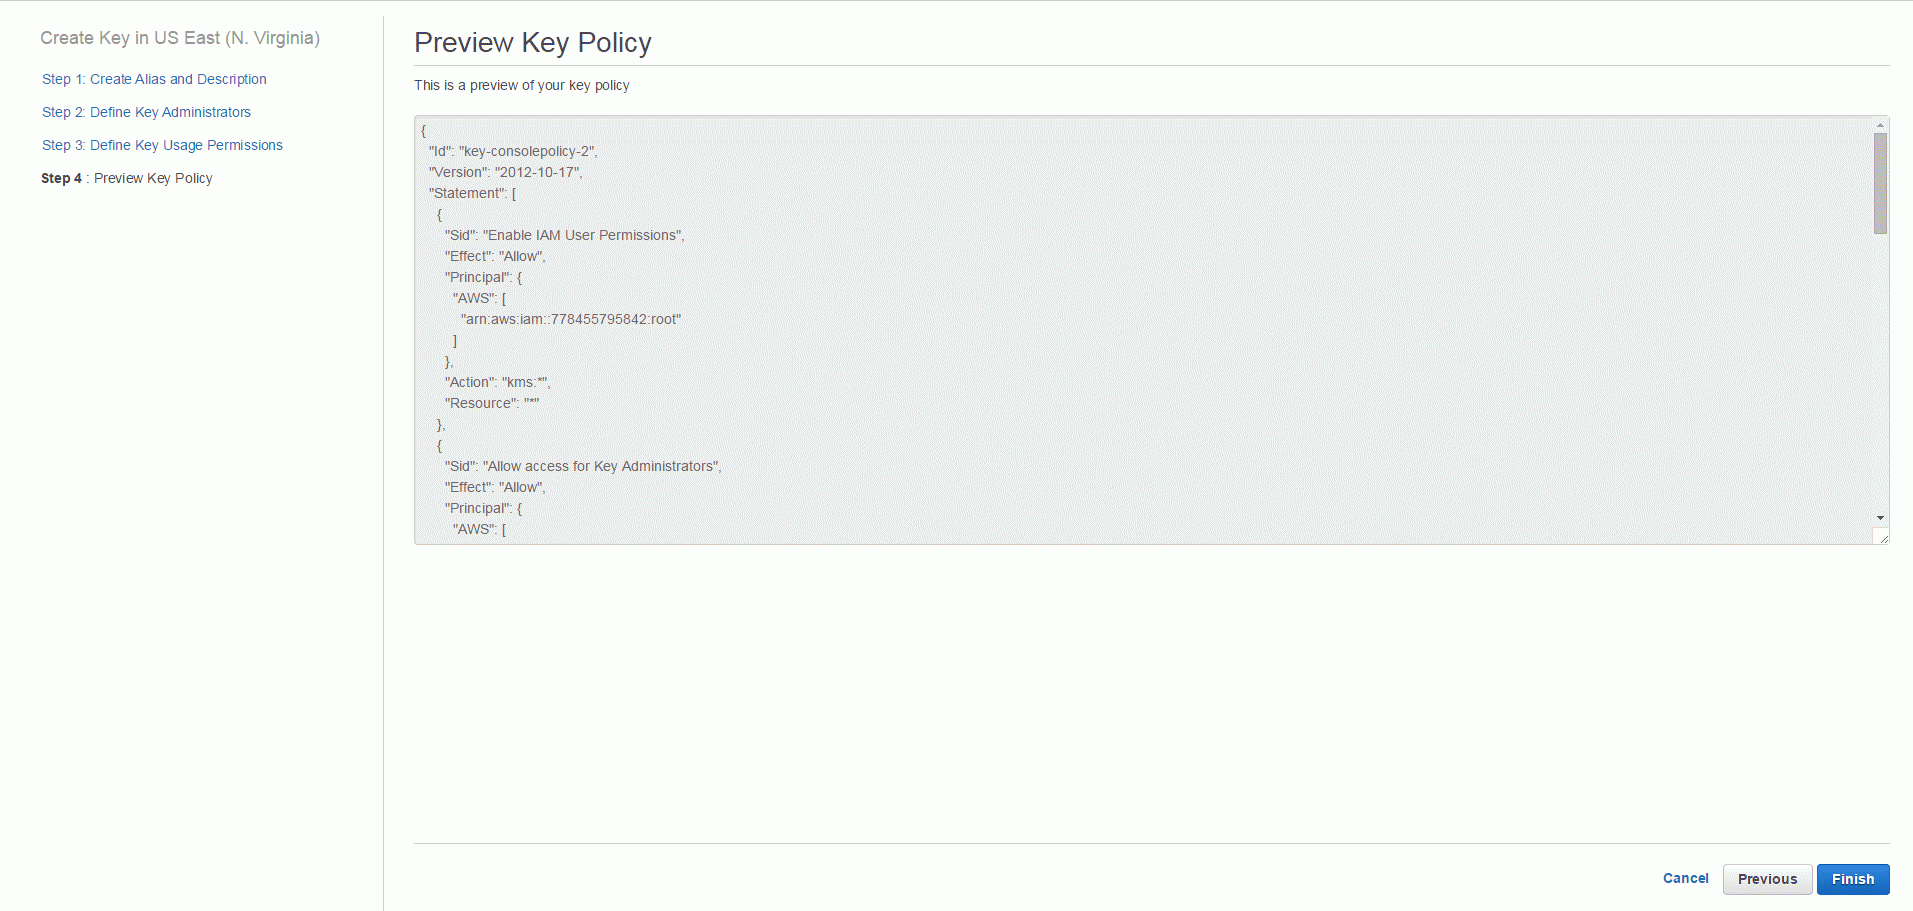Go to Step 2: Define Key Administrators
The height and width of the screenshot is (911, 1913).
(x=146, y=112)
